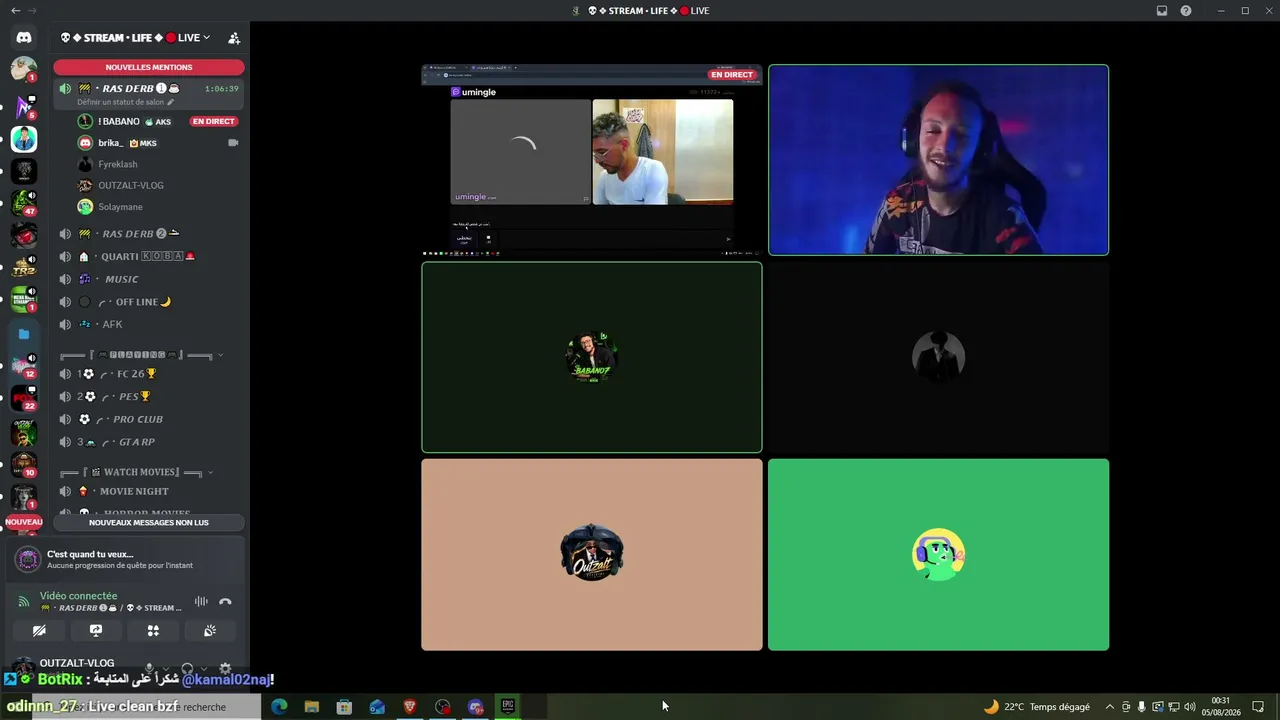The width and height of the screenshot is (1280, 720).
Task: Join the MUSIC voice channel
Action: (149, 279)
